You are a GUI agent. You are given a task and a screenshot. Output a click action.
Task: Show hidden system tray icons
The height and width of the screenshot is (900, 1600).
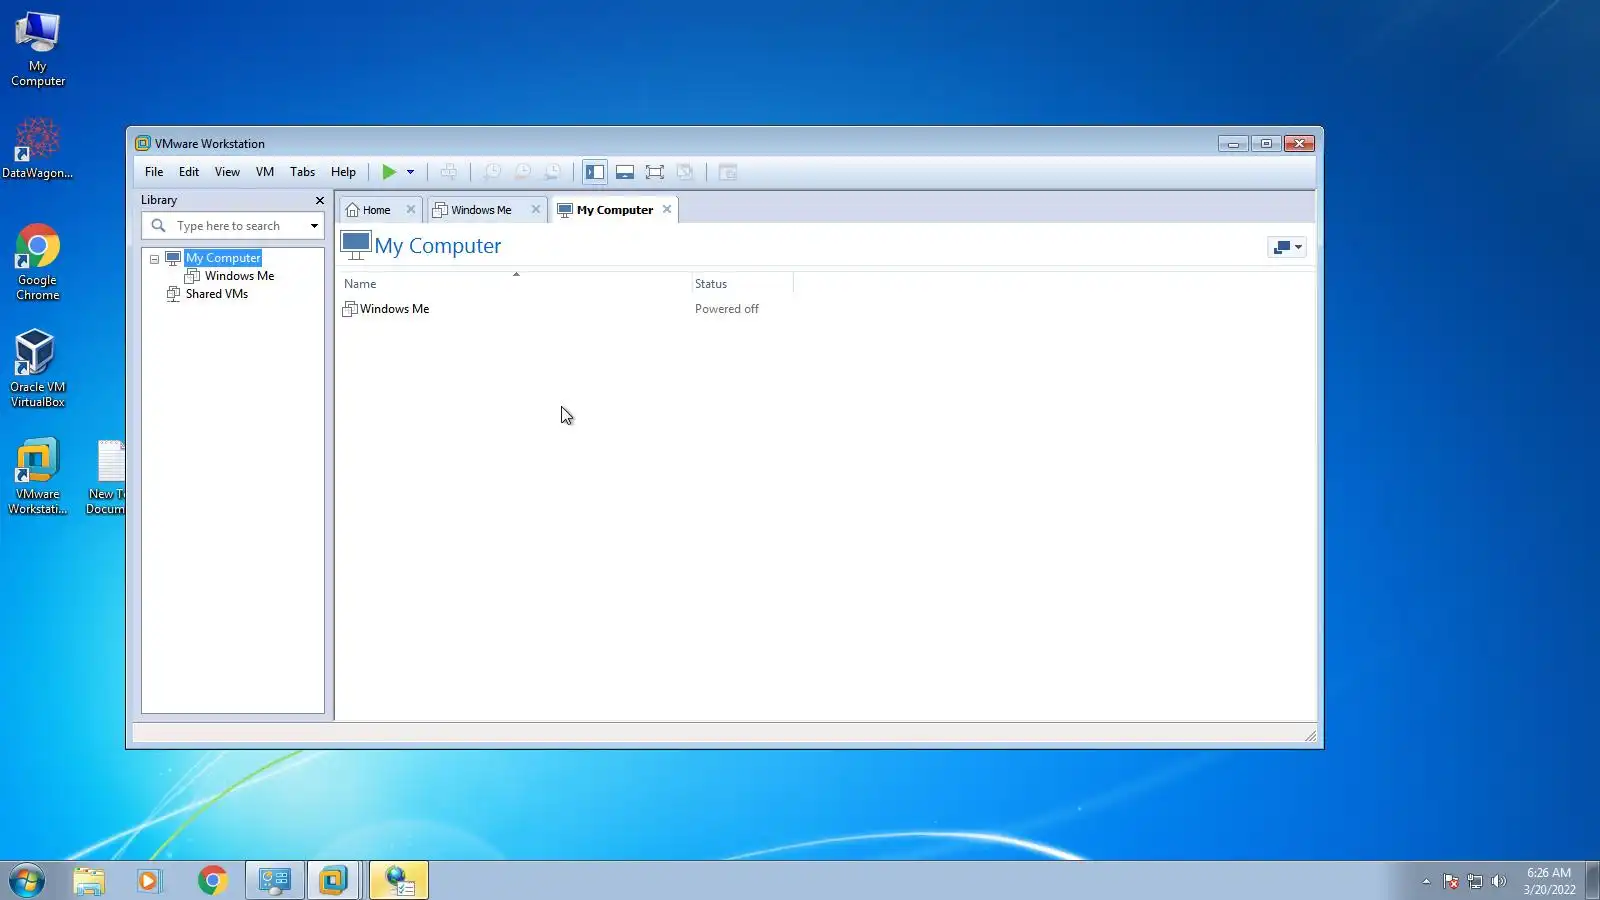pyautogui.click(x=1426, y=881)
